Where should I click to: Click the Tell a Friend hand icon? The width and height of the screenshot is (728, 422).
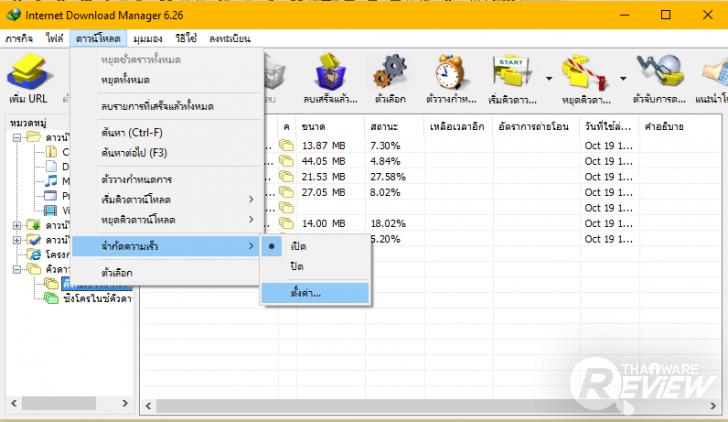pyautogui.click(x=715, y=72)
